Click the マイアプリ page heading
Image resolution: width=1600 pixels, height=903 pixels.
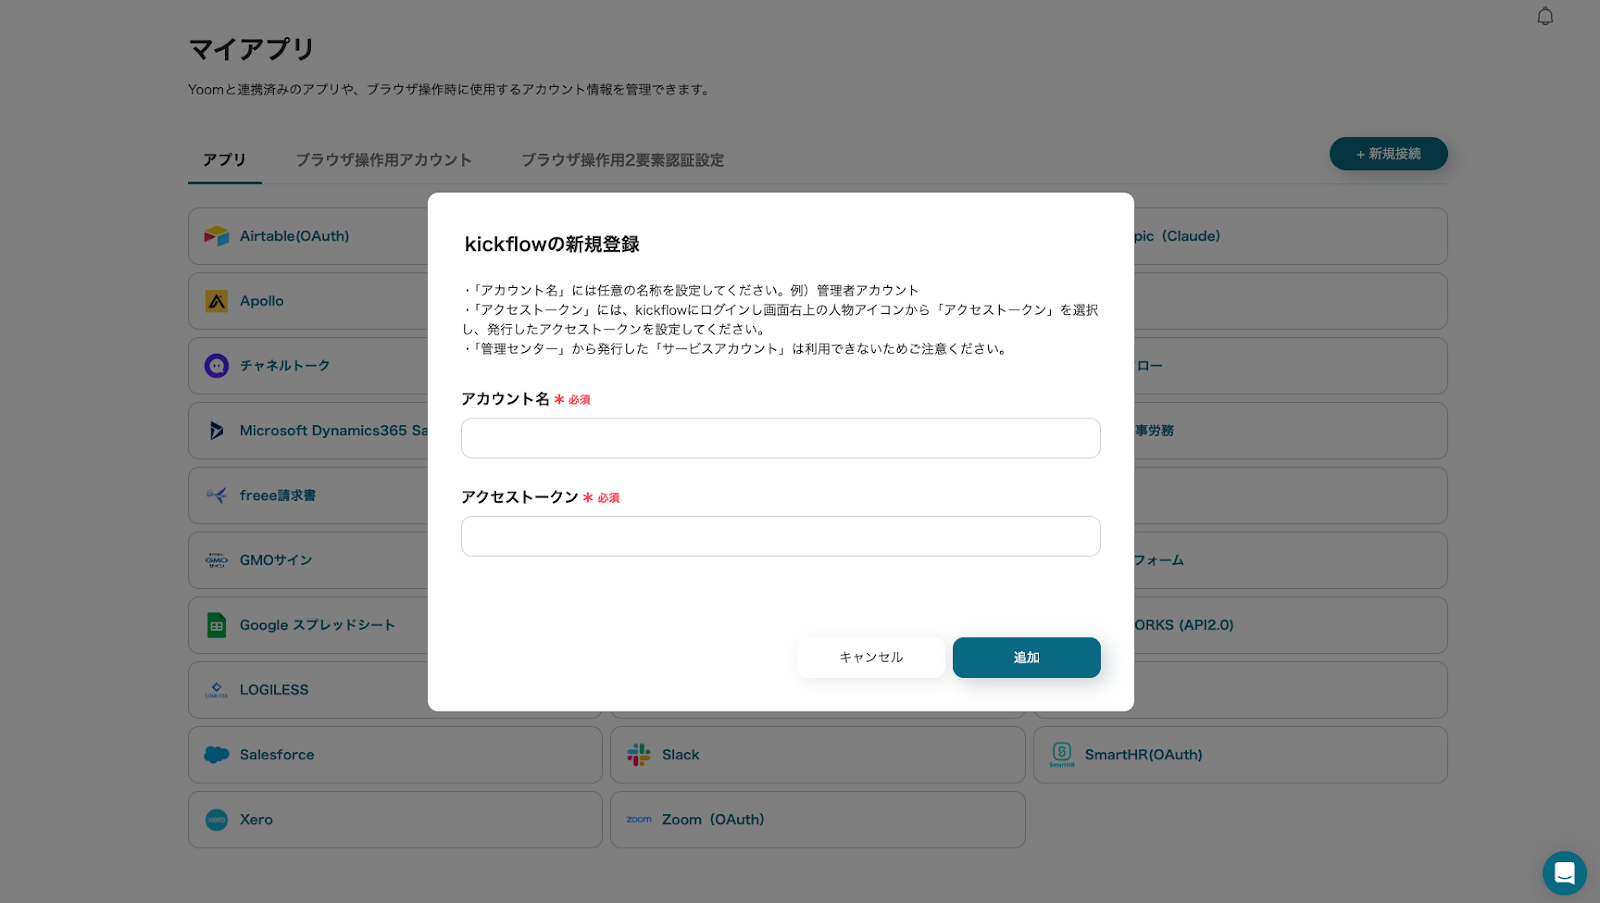(x=252, y=49)
